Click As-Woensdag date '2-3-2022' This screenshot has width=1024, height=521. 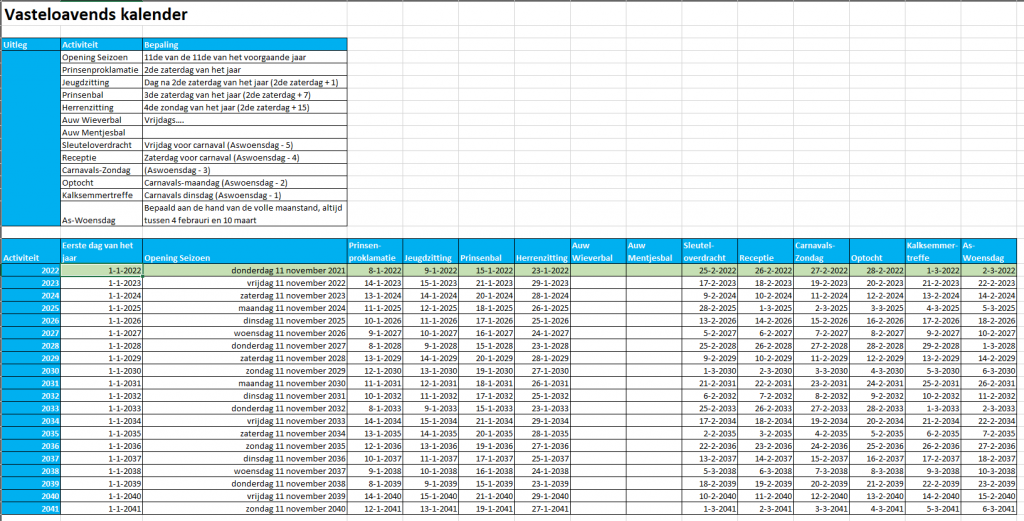(989, 270)
